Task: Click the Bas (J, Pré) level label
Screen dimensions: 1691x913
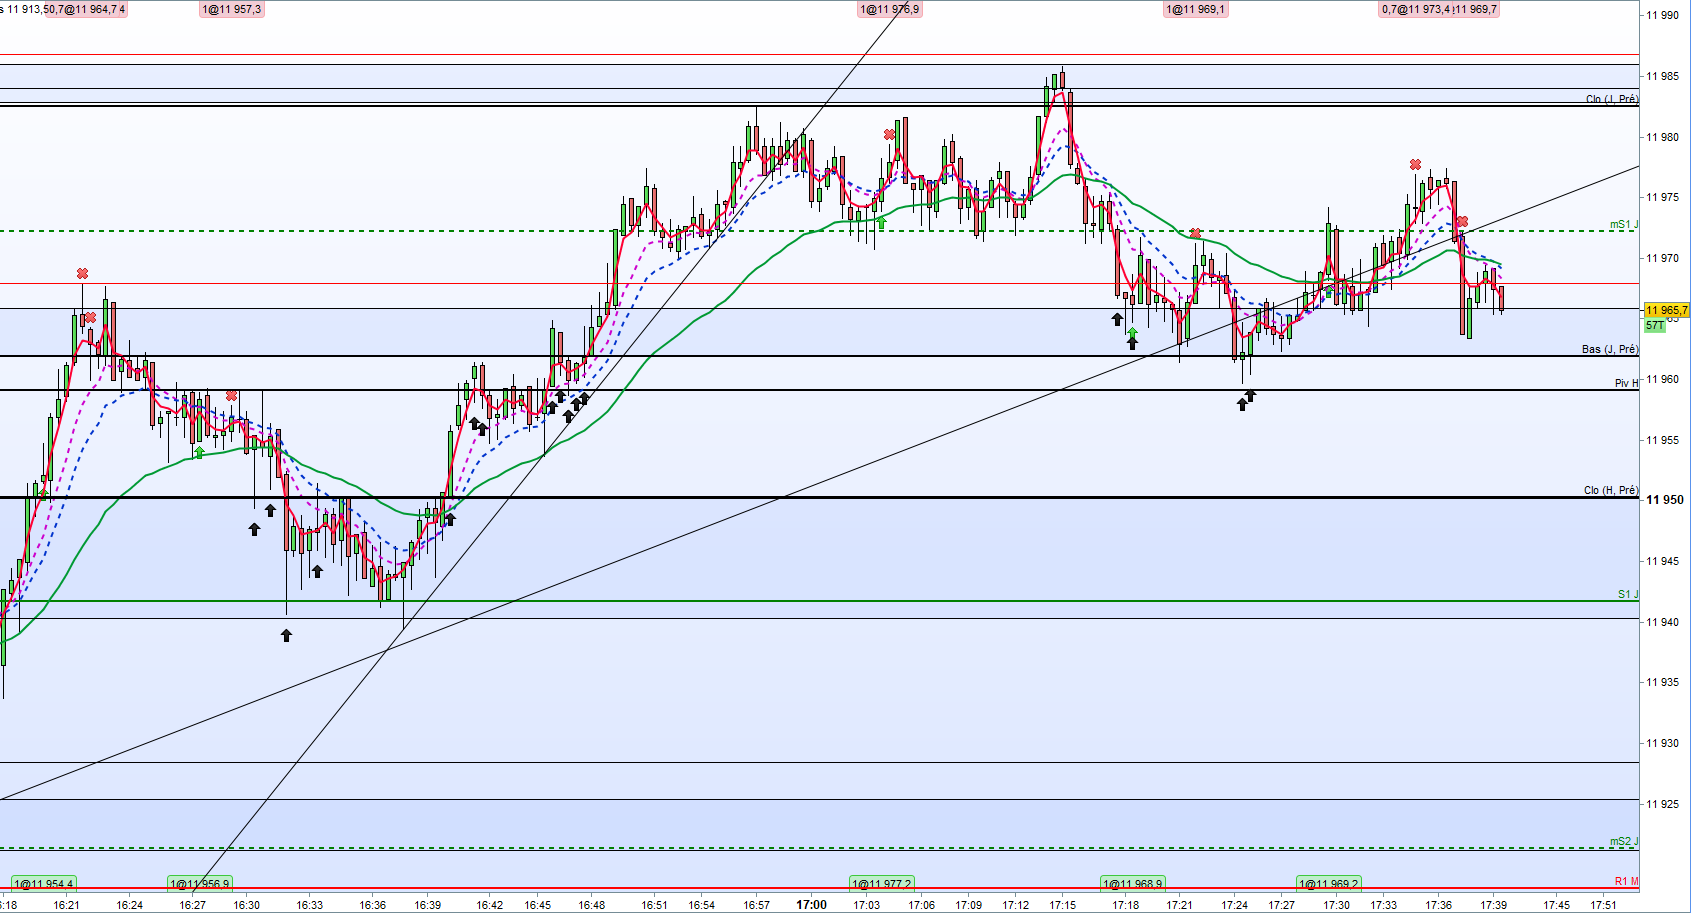Action: pyautogui.click(x=1610, y=349)
